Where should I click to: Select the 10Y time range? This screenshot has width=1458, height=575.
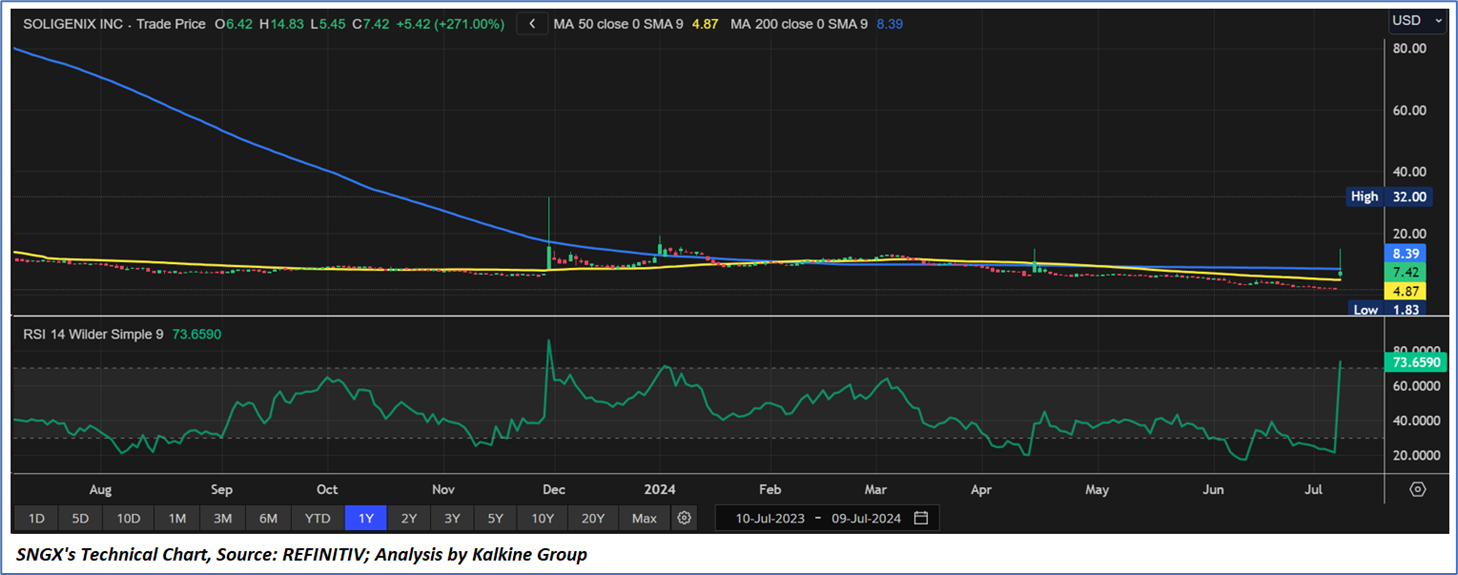[x=543, y=518]
